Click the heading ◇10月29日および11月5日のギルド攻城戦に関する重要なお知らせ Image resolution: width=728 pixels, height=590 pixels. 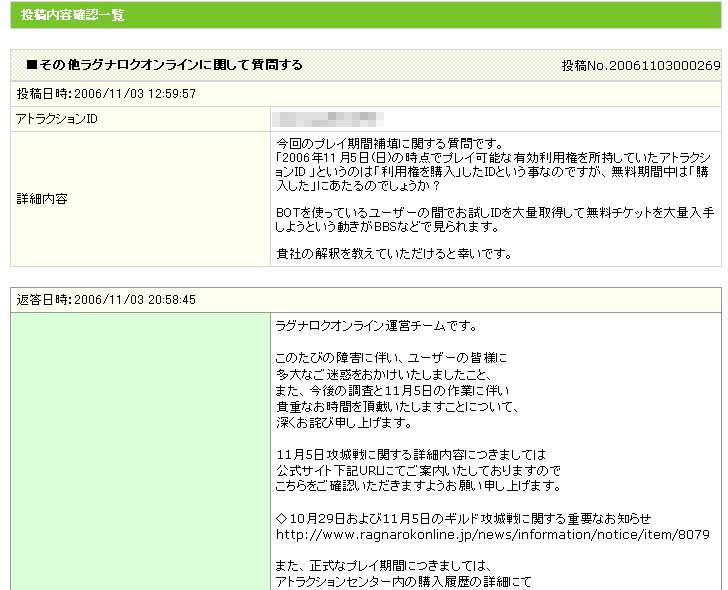(x=463, y=519)
